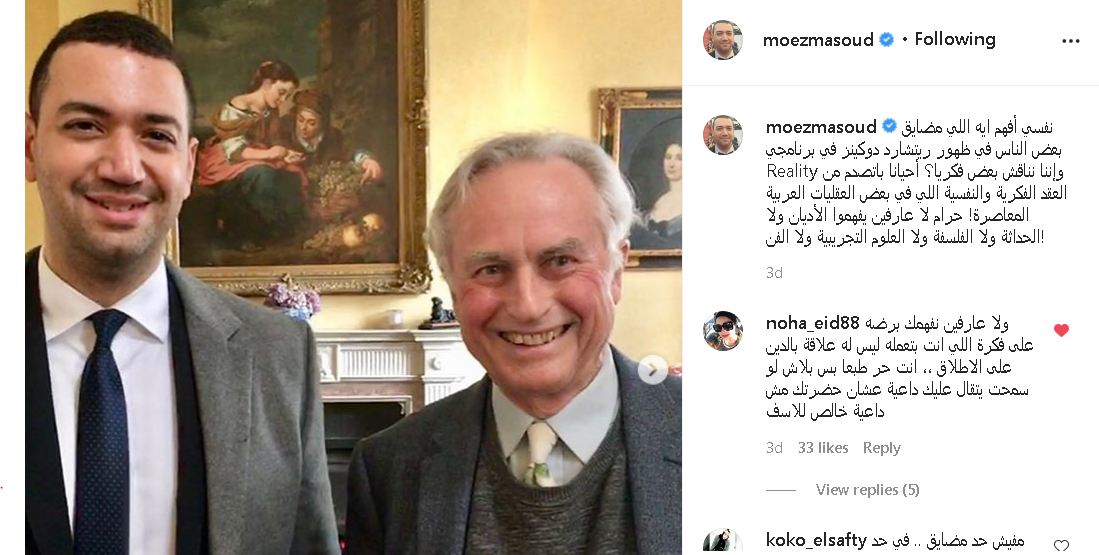Open koko_elsafty username link
1099x555 pixels.
point(817,540)
